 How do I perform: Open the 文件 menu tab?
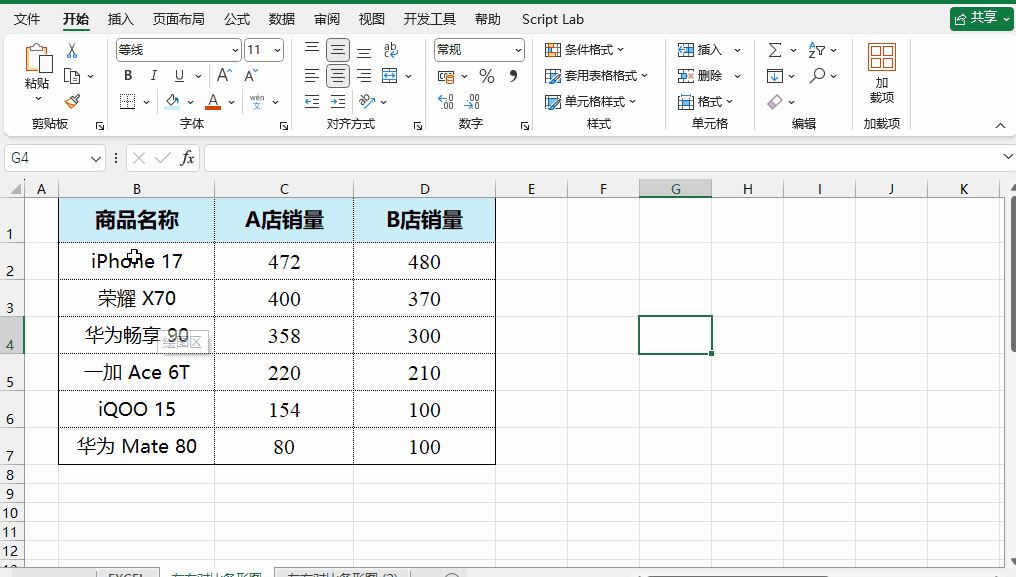click(27, 19)
